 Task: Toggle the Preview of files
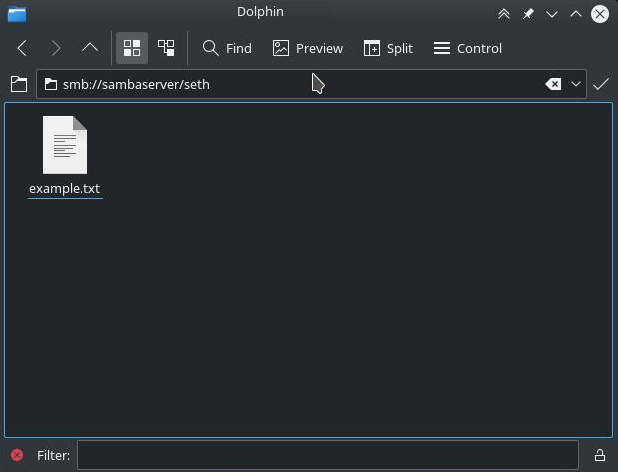coord(308,48)
